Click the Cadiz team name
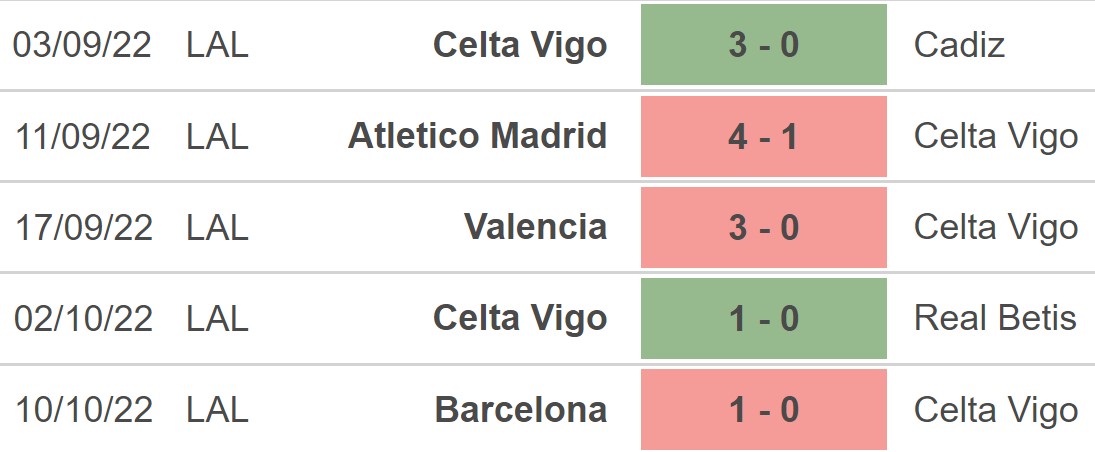The image size is (1095, 452). coord(959,45)
